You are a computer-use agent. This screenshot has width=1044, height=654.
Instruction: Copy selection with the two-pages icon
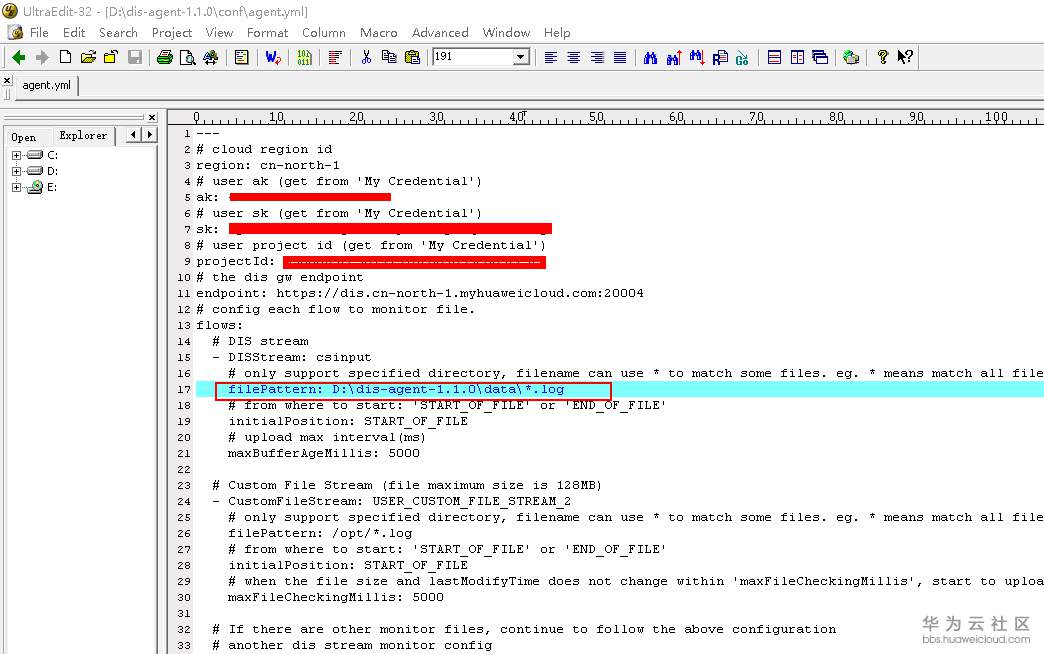(x=389, y=57)
